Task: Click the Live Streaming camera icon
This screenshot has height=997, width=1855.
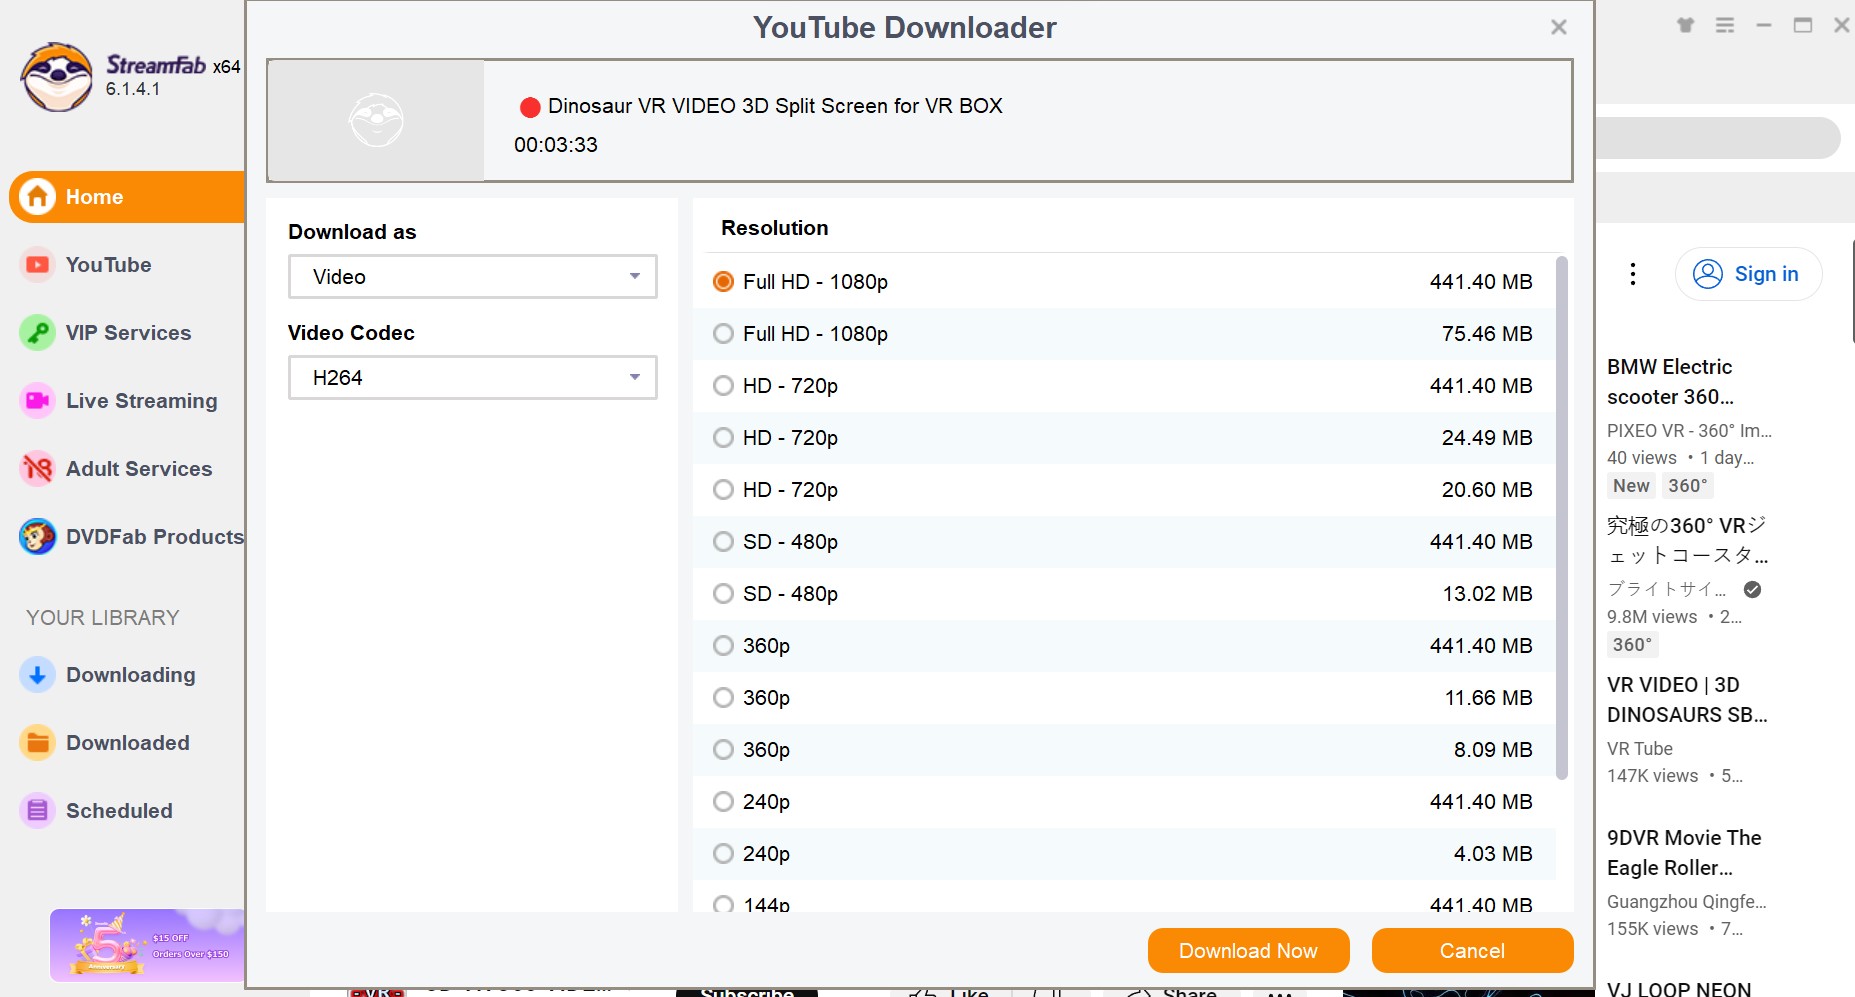Action: pyautogui.click(x=37, y=401)
